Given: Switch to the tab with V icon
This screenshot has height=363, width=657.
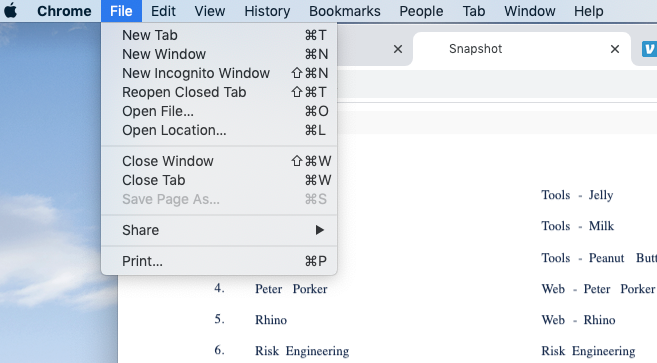Looking at the screenshot, I should coord(649,49).
